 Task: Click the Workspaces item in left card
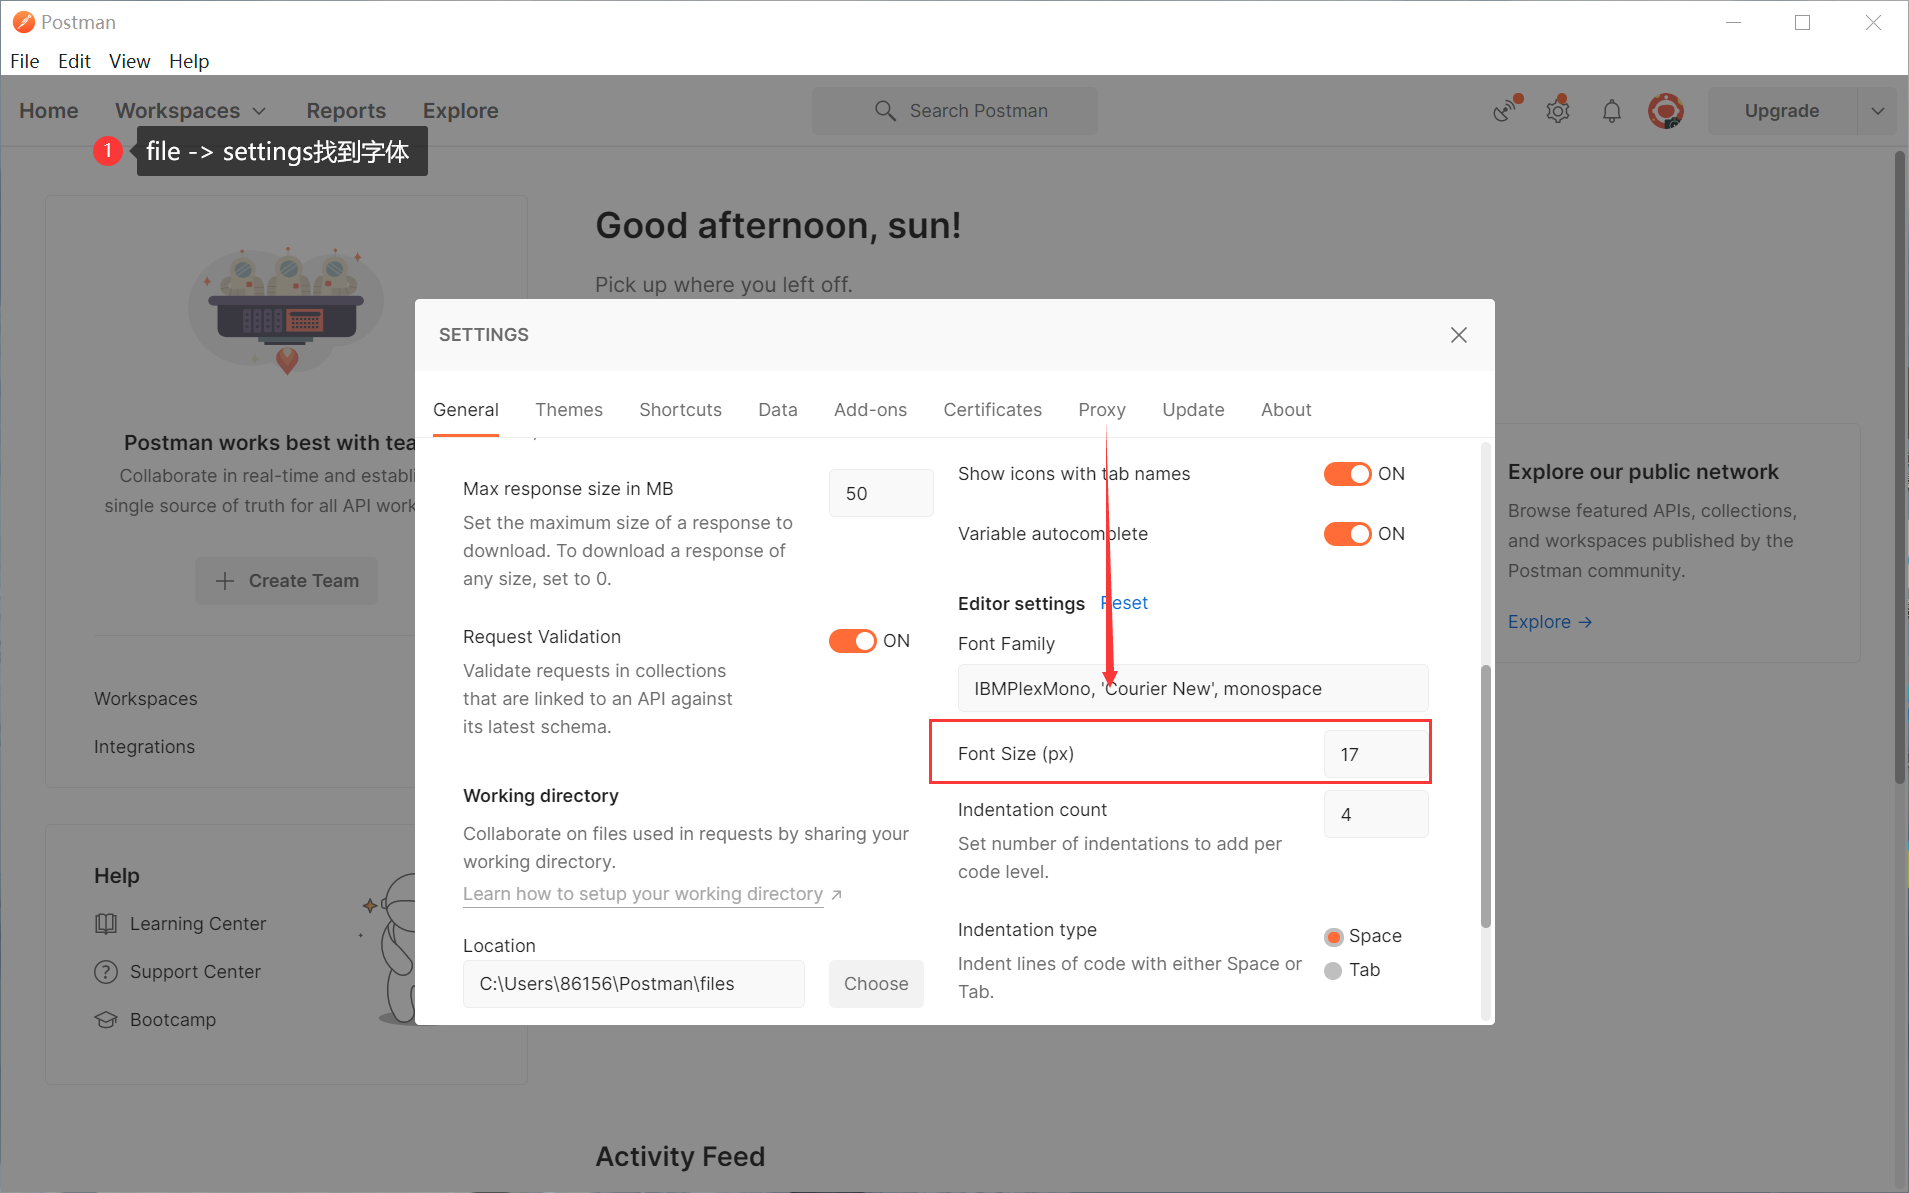pyautogui.click(x=146, y=699)
